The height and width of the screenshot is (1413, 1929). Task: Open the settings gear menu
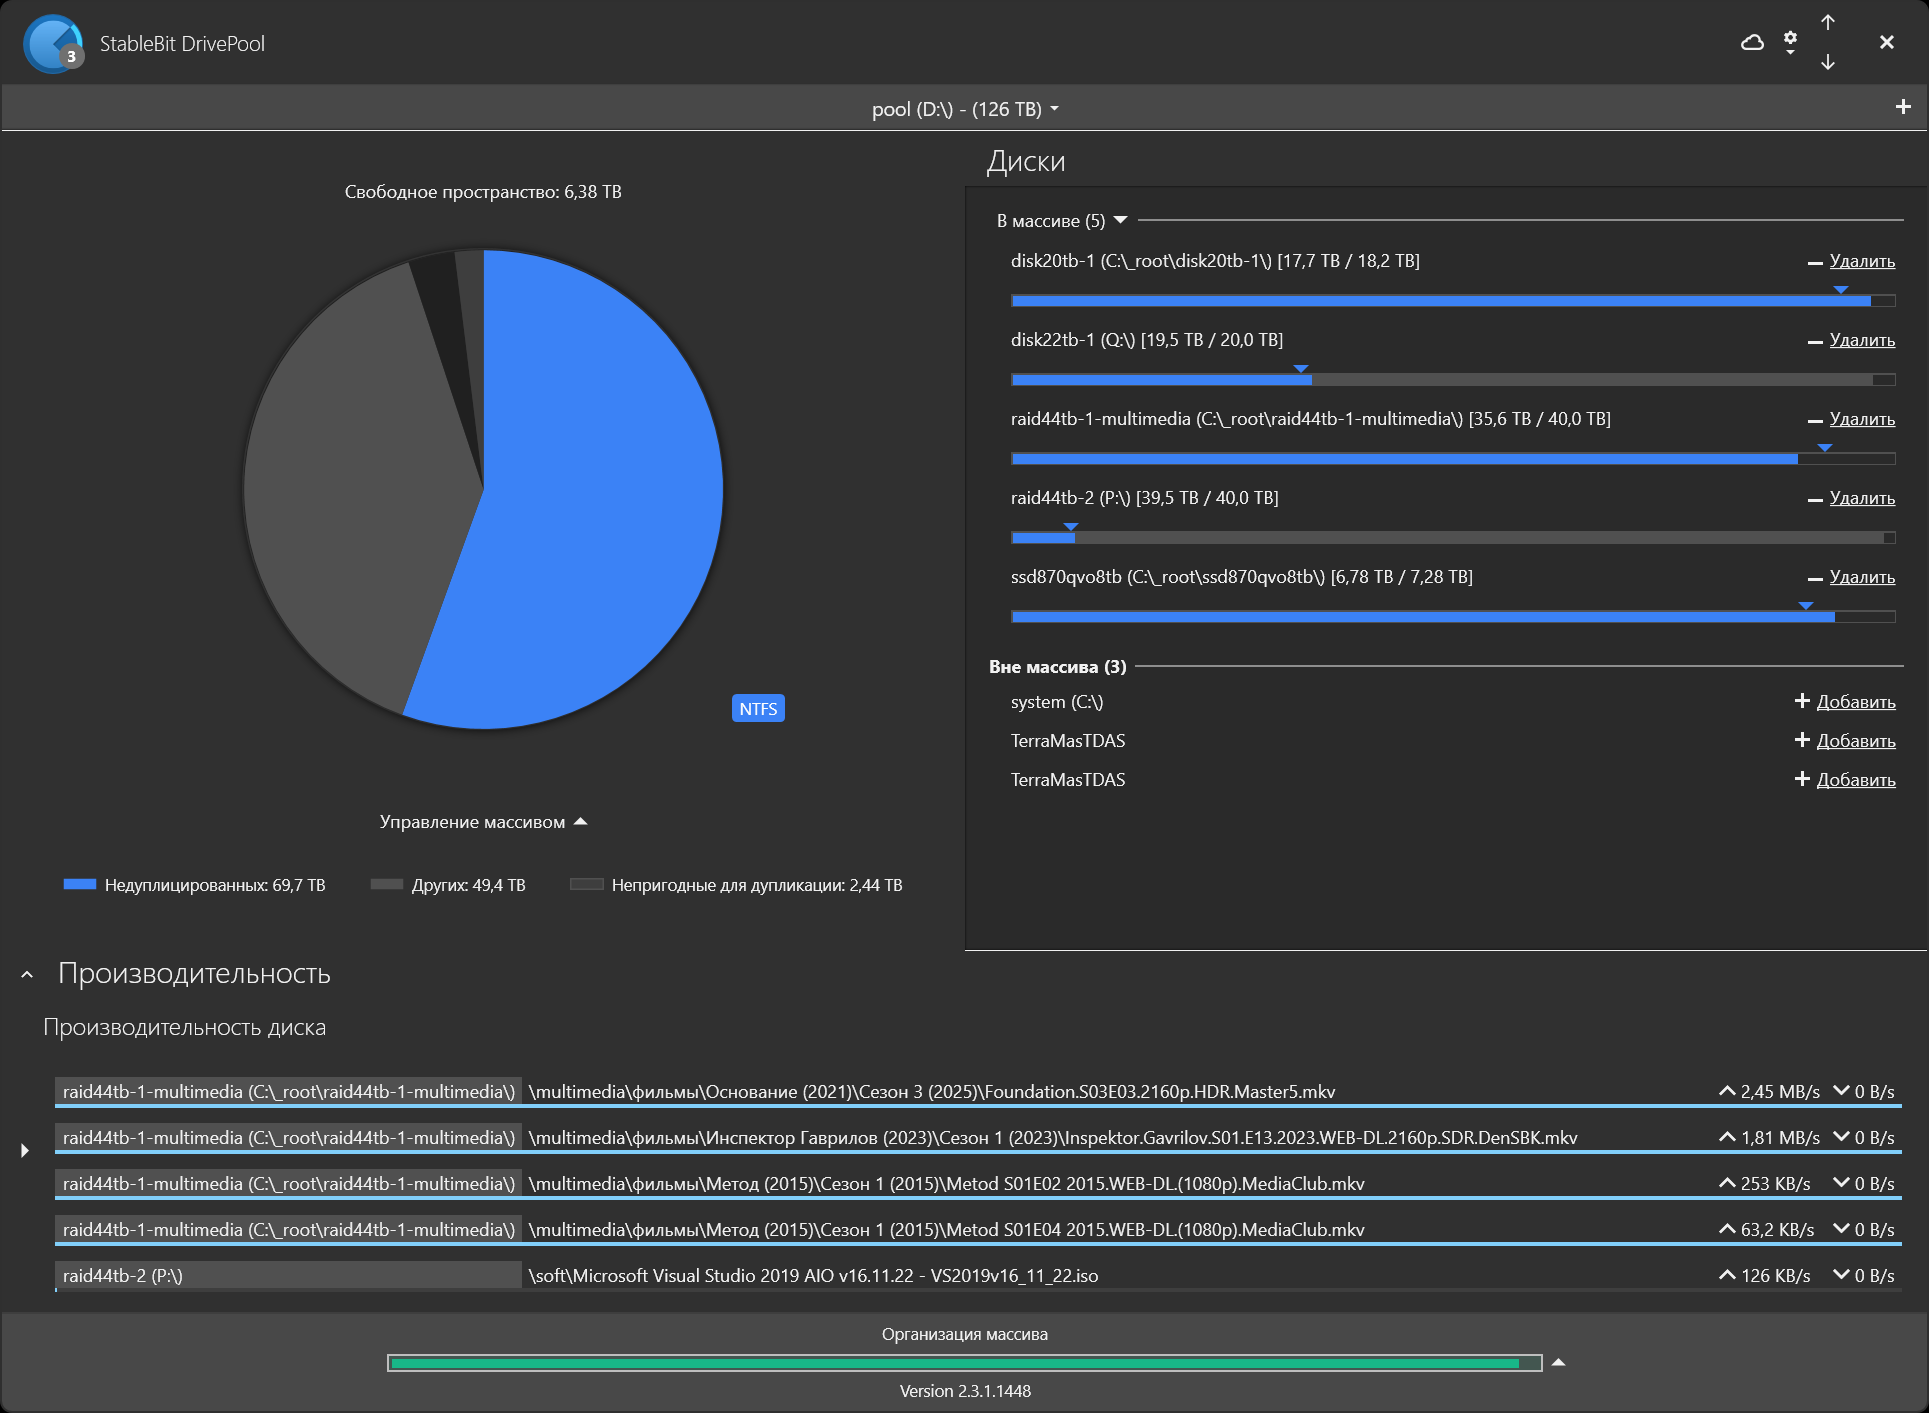[x=1790, y=42]
